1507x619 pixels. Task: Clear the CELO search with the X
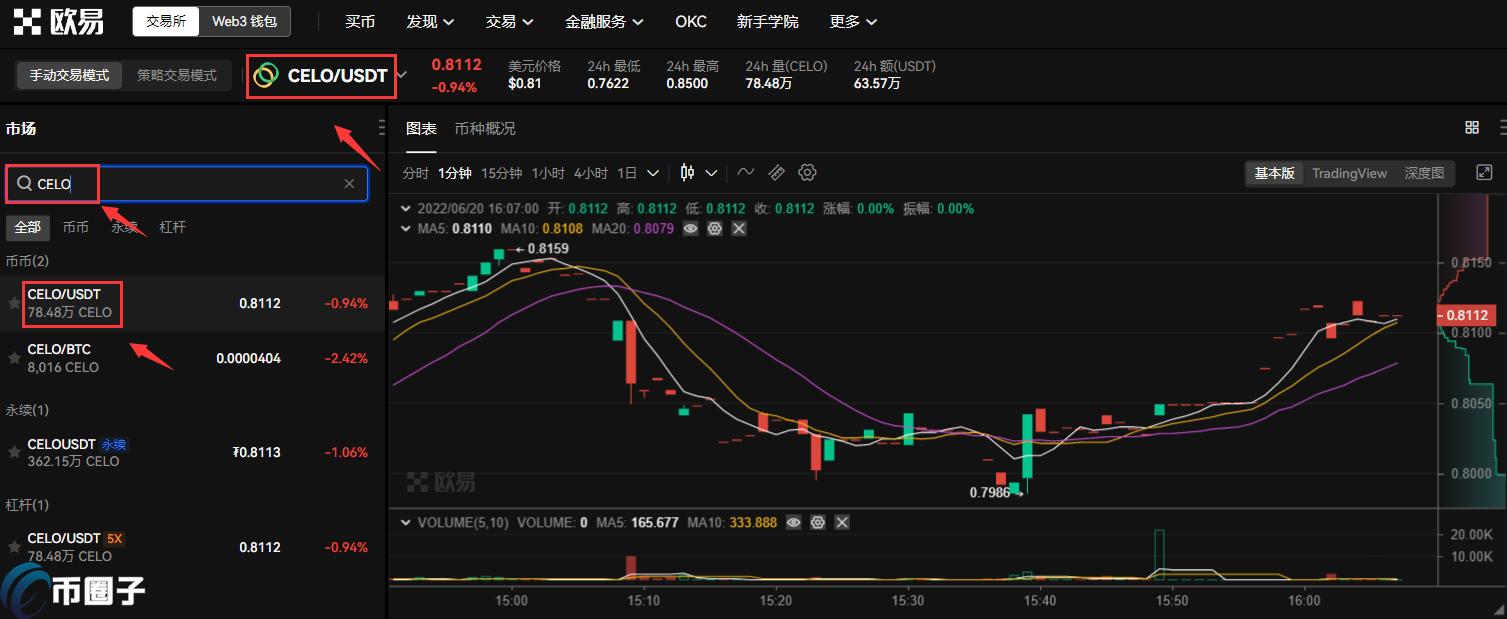click(349, 183)
